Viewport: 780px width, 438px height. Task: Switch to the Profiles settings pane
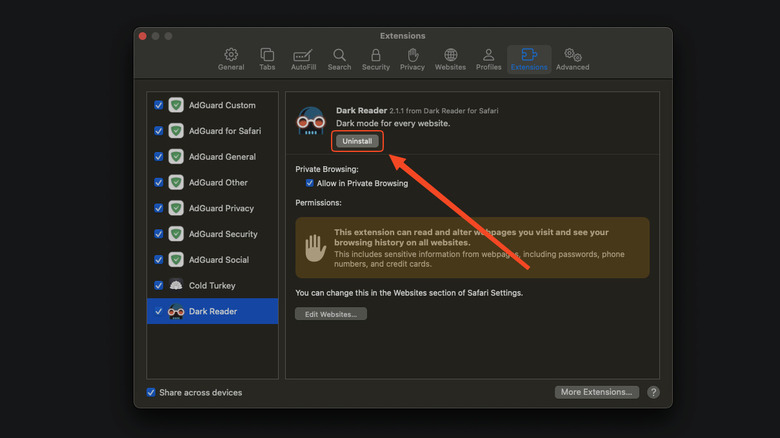(x=488, y=59)
